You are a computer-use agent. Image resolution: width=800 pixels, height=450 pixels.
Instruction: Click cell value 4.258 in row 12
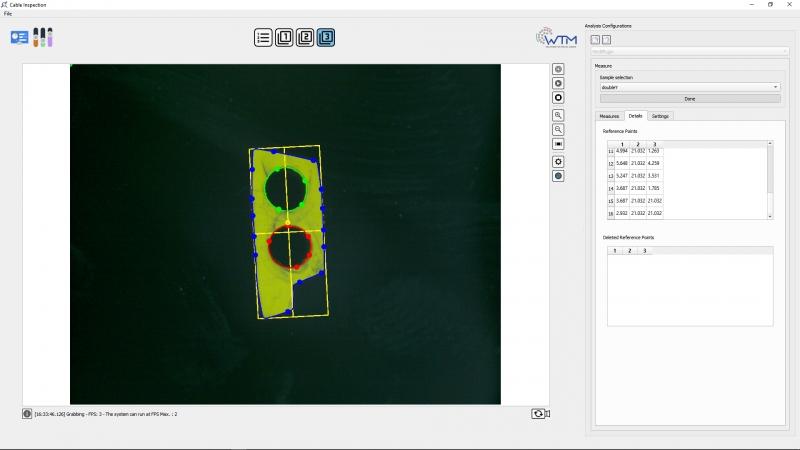point(654,163)
